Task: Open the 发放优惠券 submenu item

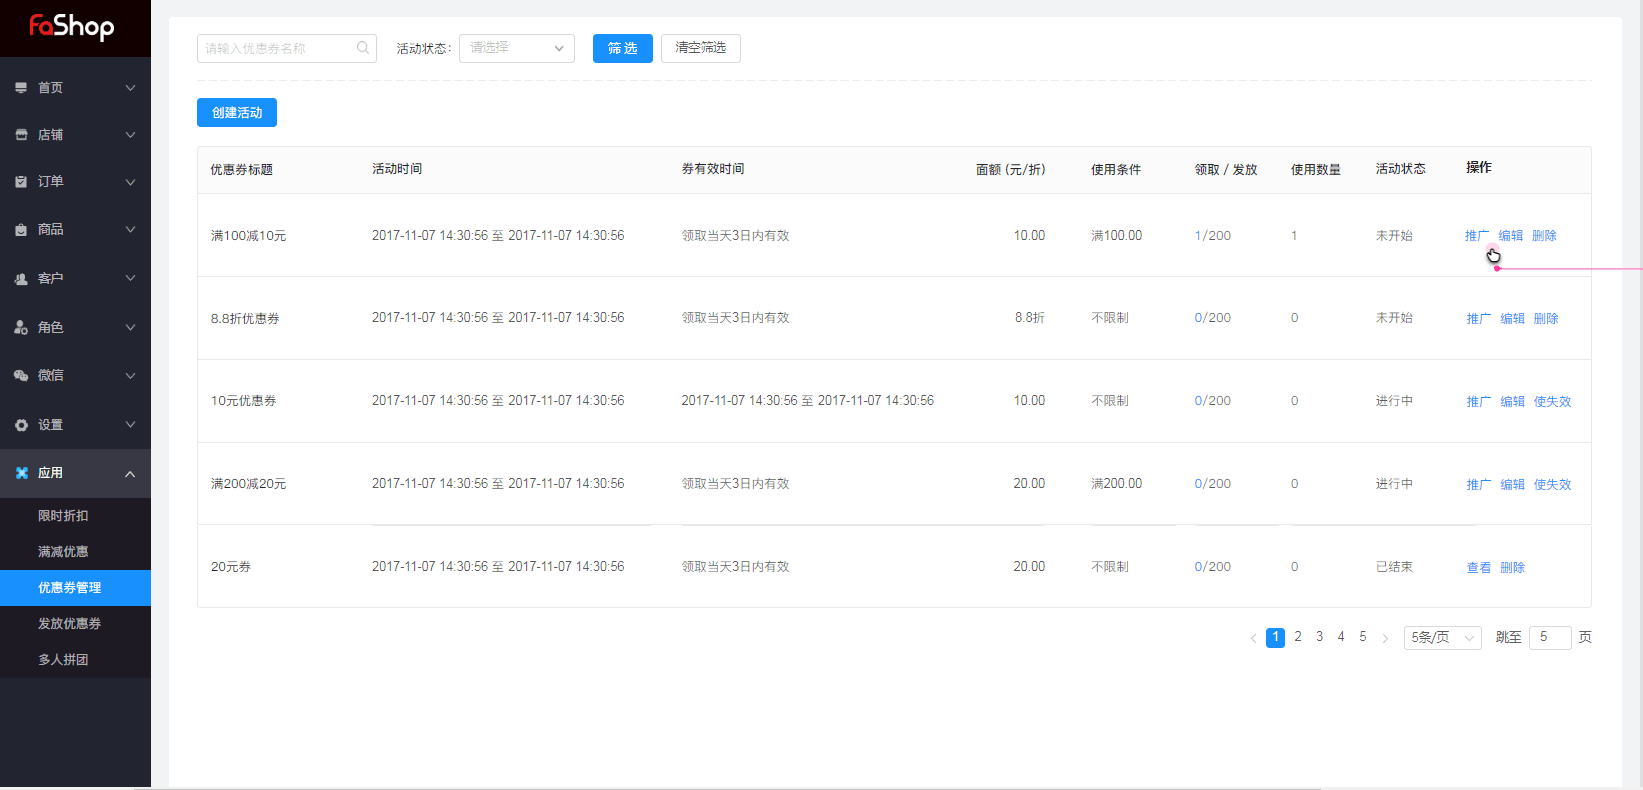Action: (75, 624)
